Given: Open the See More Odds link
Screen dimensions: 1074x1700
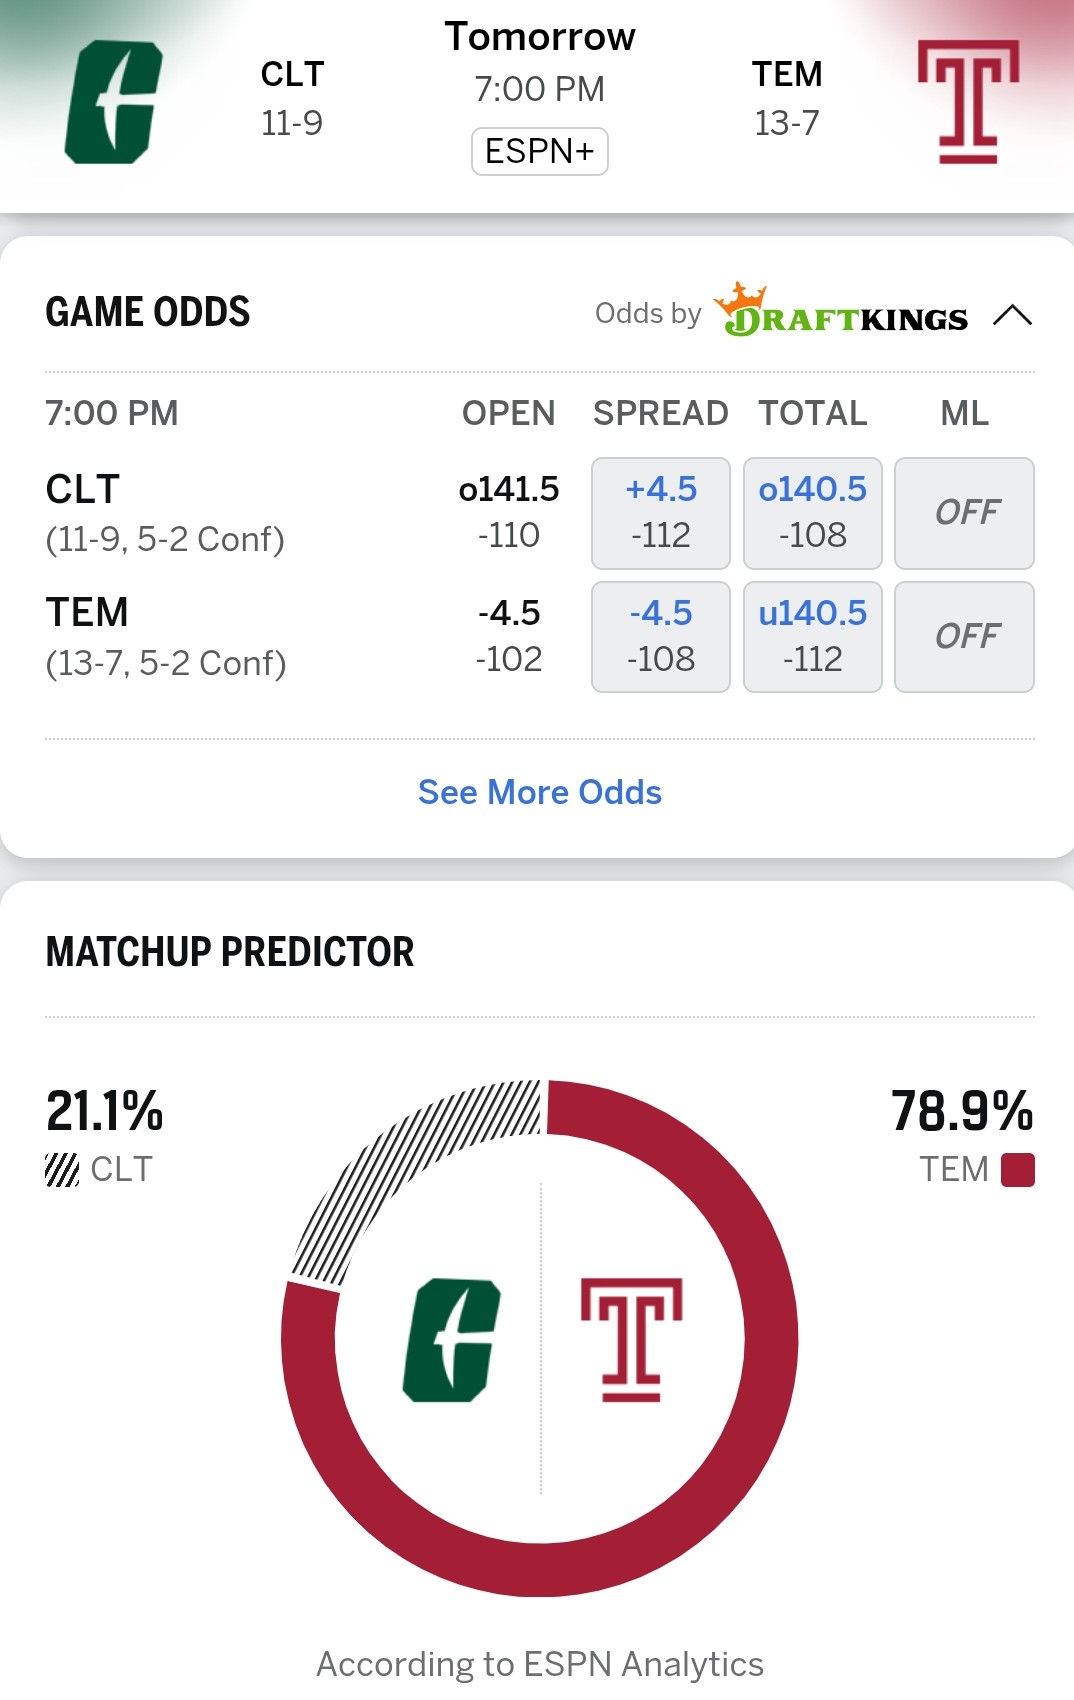Looking at the screenshot, I should (x=540, y=792).
